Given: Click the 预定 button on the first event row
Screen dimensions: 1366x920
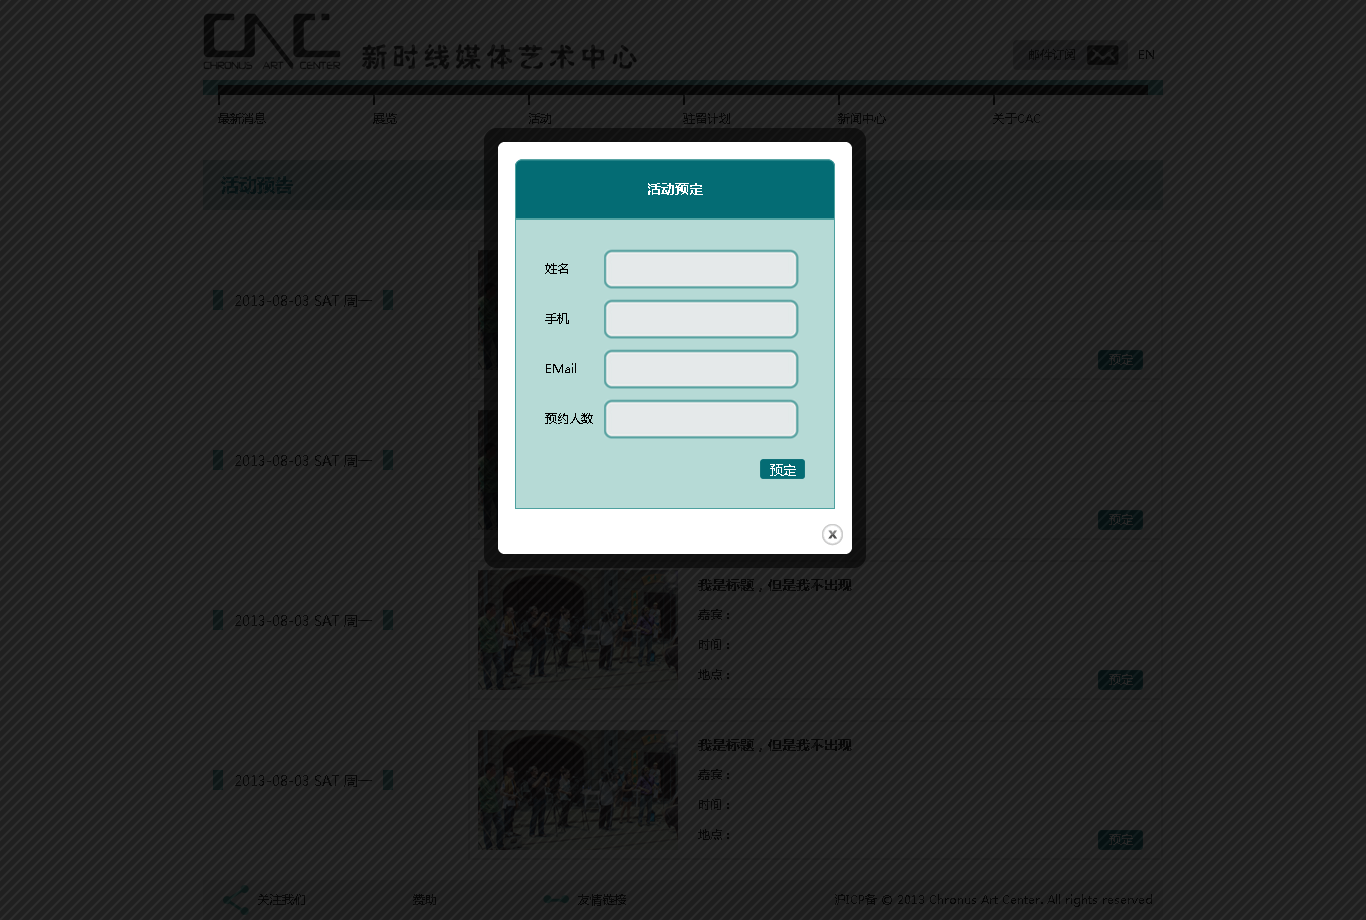Looking at the screenshot, I should (1119, 359).
